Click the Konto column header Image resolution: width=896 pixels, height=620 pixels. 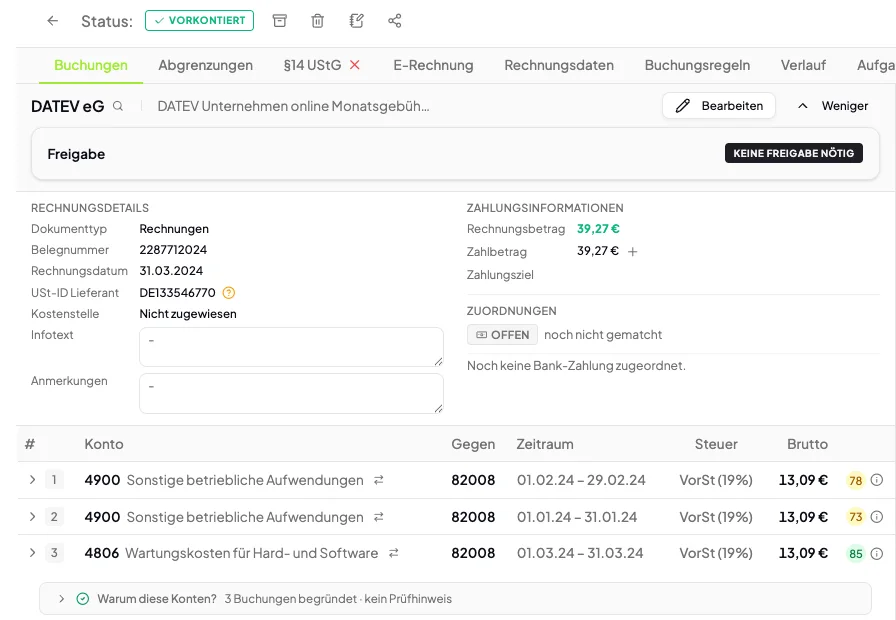pos(104,445)
